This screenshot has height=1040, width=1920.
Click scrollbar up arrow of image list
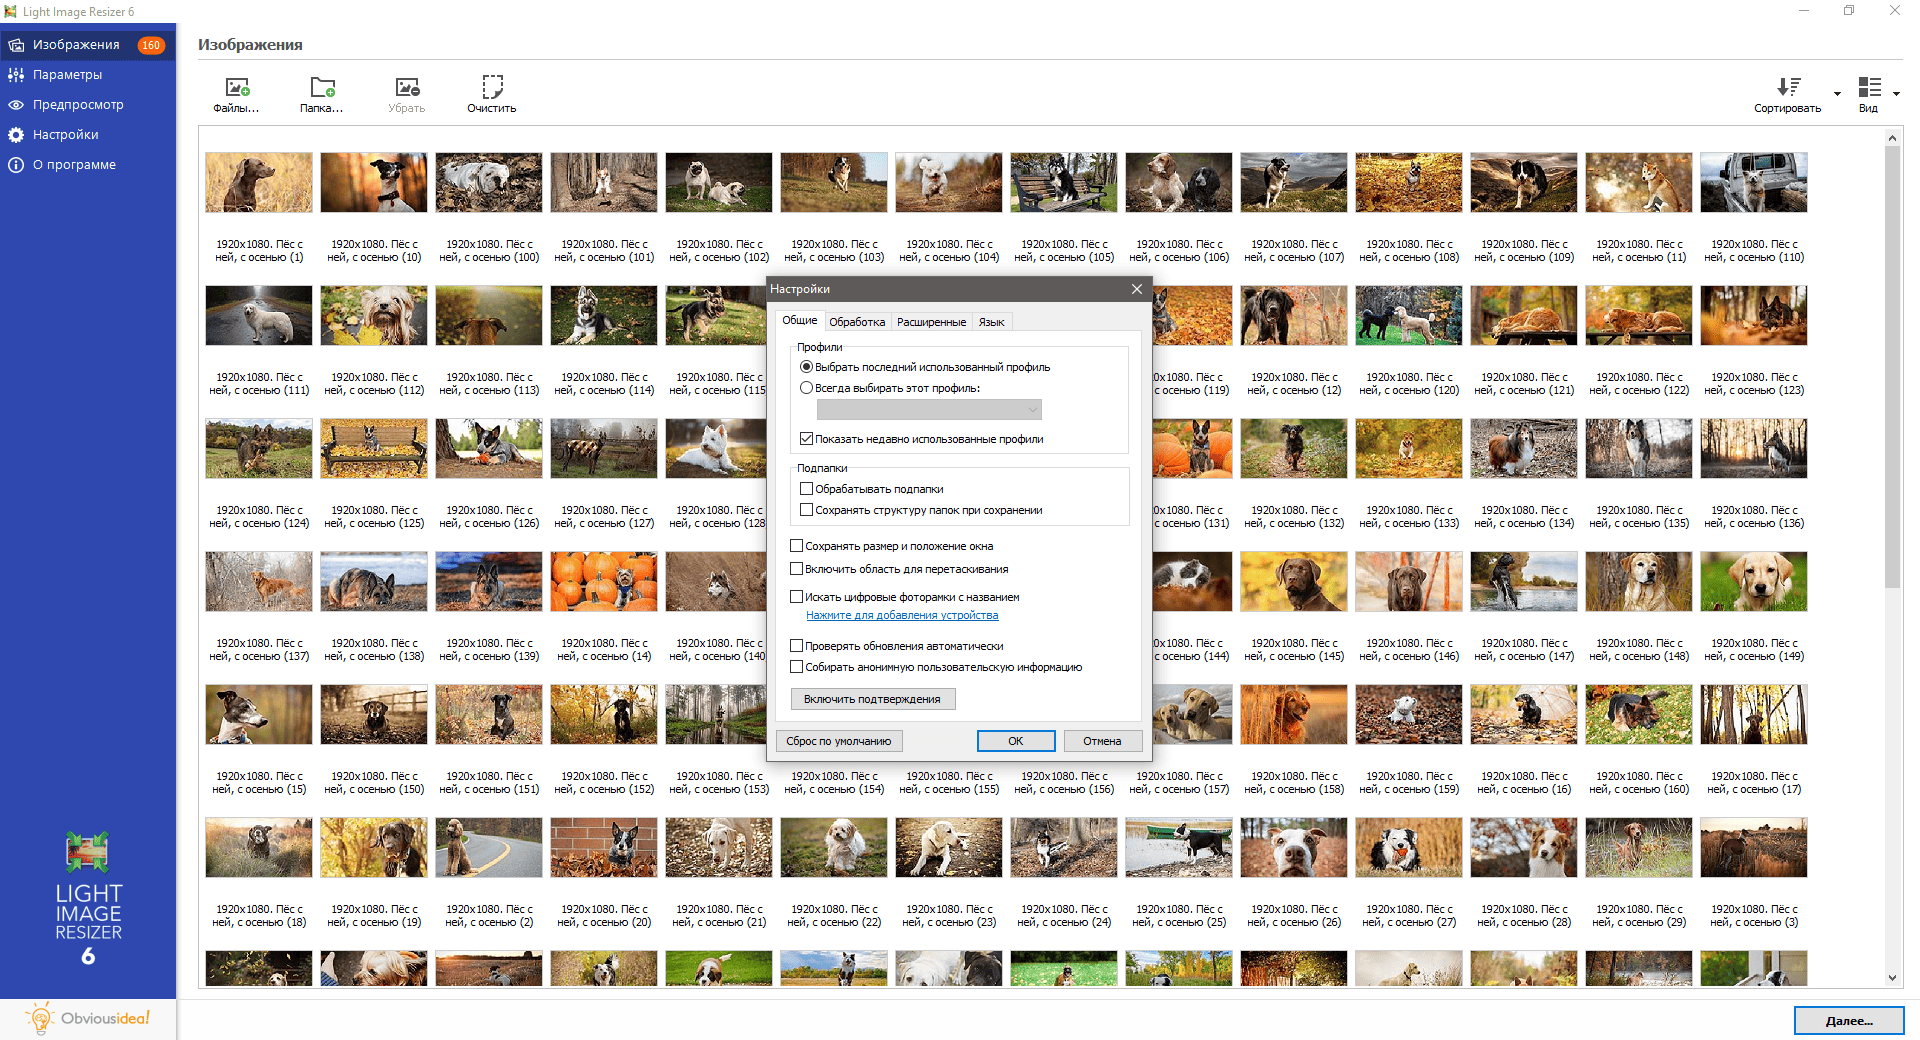coord(1892,138)
